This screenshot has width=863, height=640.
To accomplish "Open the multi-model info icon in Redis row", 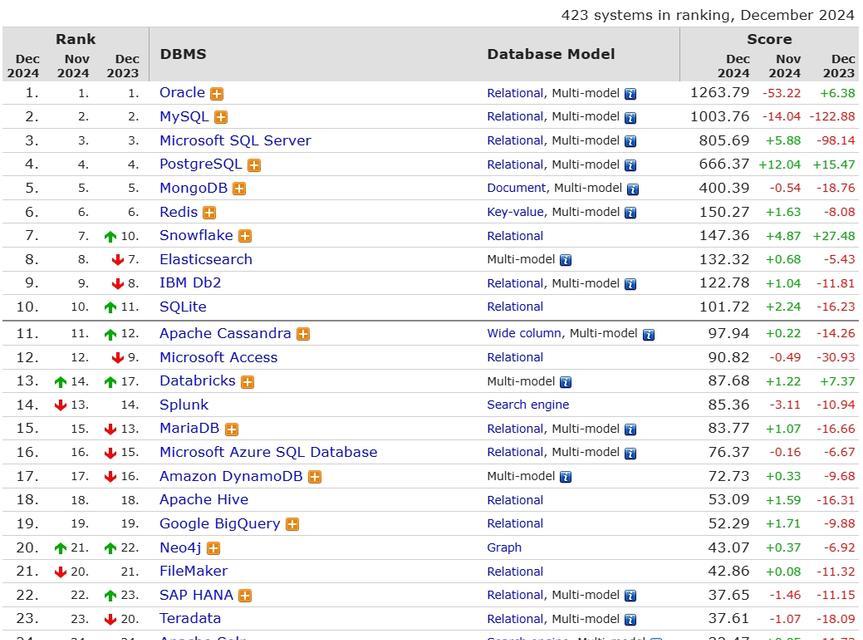I will (631, 213).
